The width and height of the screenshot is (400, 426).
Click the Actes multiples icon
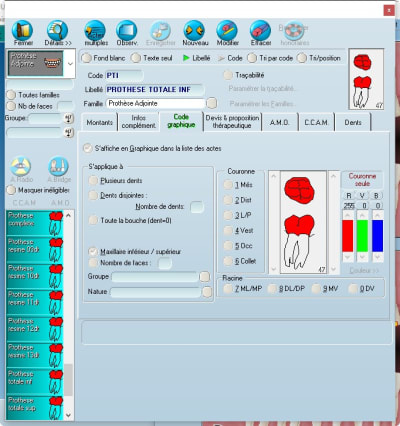pos(95,31)
